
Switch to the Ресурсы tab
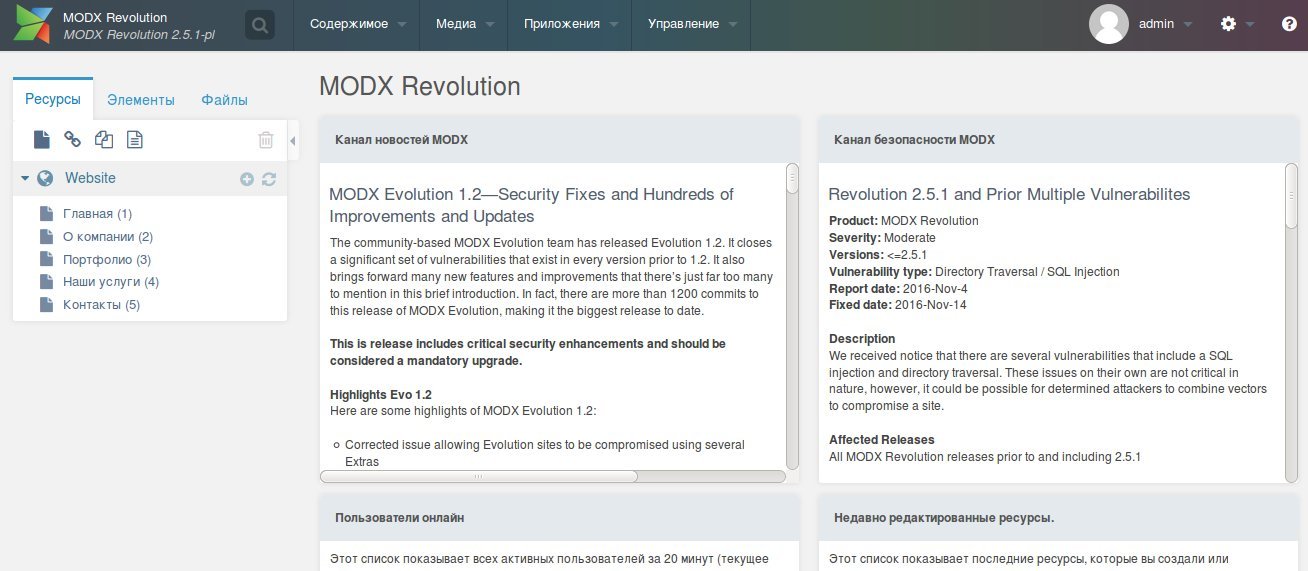(53, 99)
